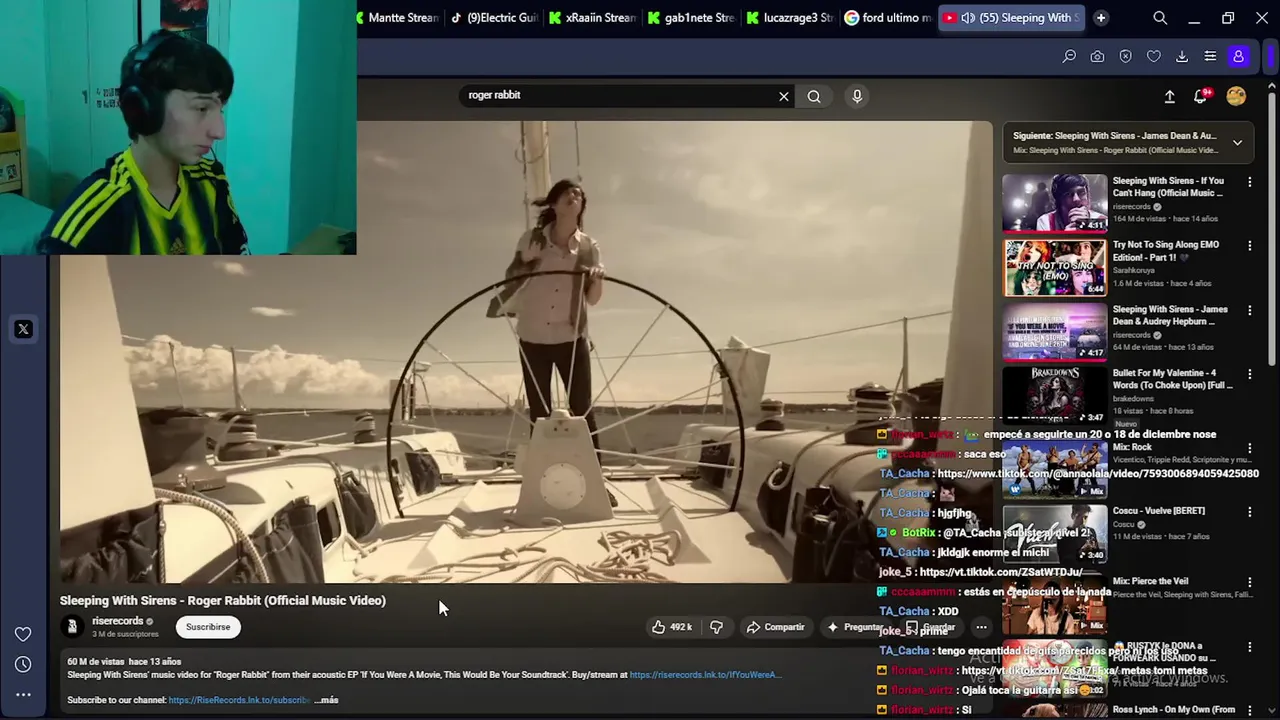Open the sidebar three-dots more menu
The image size is (1280, 720).
[x=23, y=694]
